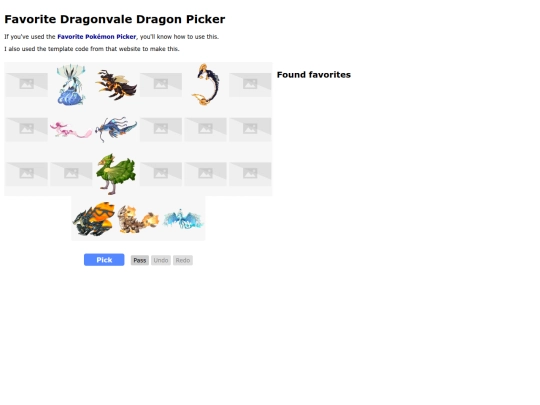The height and width of the screenshot is (405, 540).
Task: Select the first placeholder image in top row
Action: pos(27,84)
